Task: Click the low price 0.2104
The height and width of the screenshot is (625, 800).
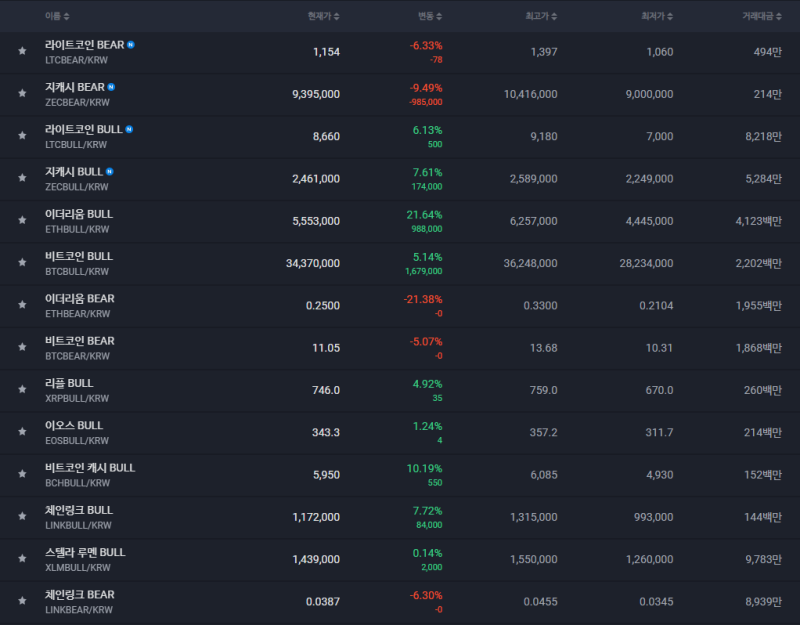Action: pos(657,306)
